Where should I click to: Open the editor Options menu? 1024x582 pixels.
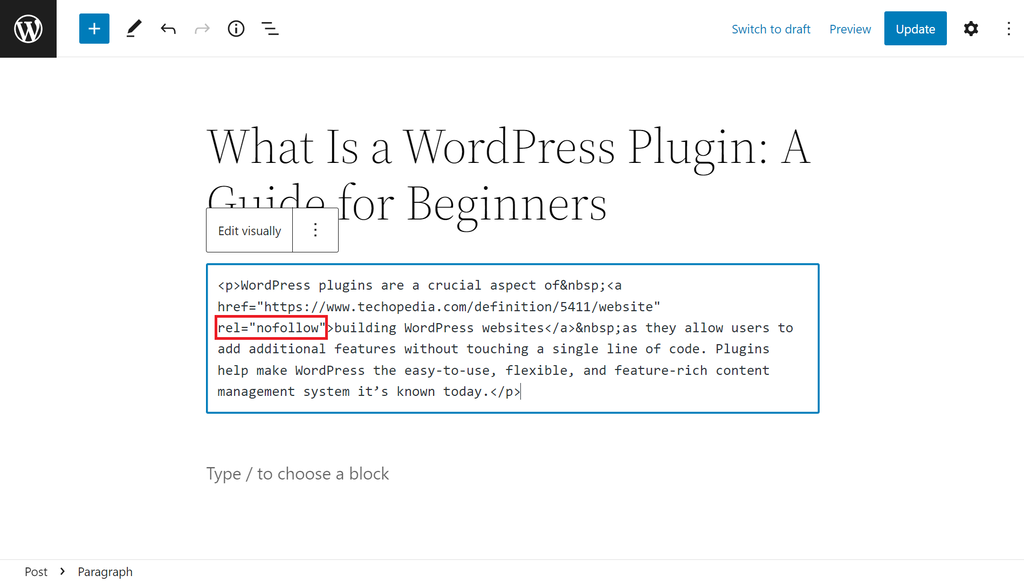[x=1008, y=28]
